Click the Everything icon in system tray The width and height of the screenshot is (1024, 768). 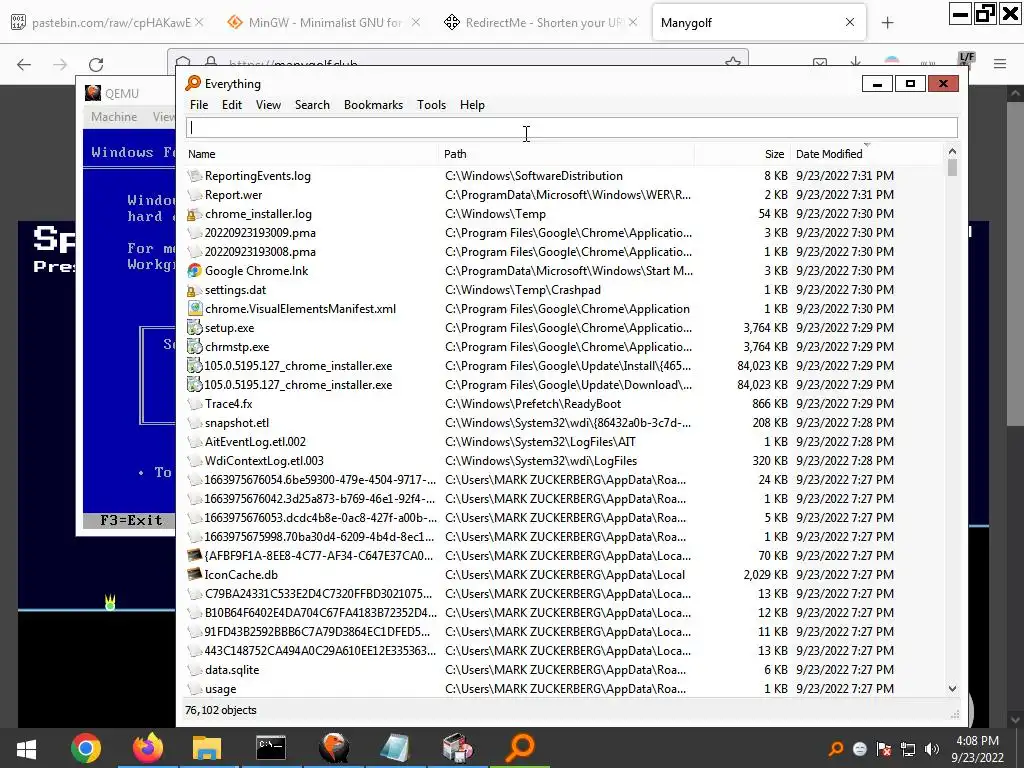click(x=835, y=749)
